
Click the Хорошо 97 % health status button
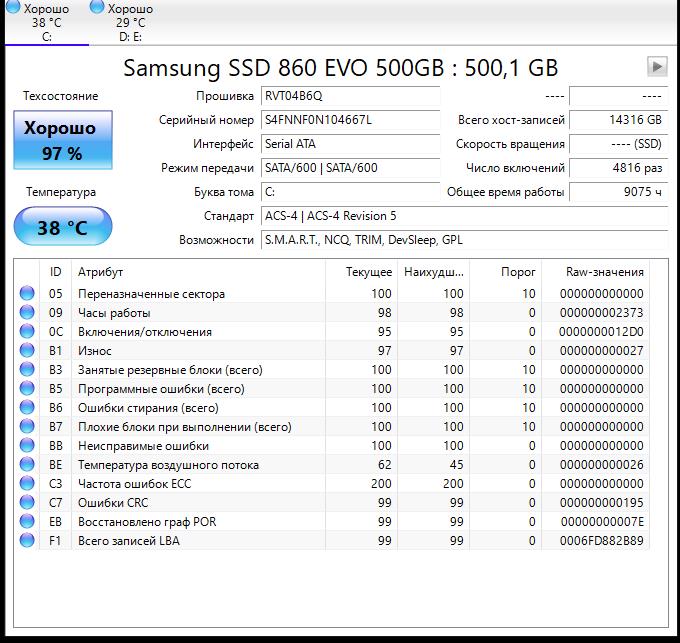pos(63,140)
